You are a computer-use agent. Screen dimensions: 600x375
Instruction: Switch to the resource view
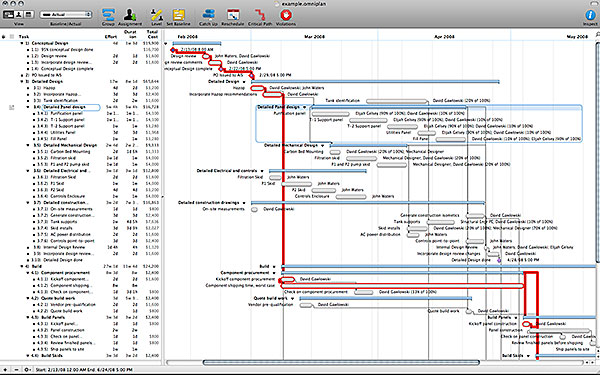18,15
